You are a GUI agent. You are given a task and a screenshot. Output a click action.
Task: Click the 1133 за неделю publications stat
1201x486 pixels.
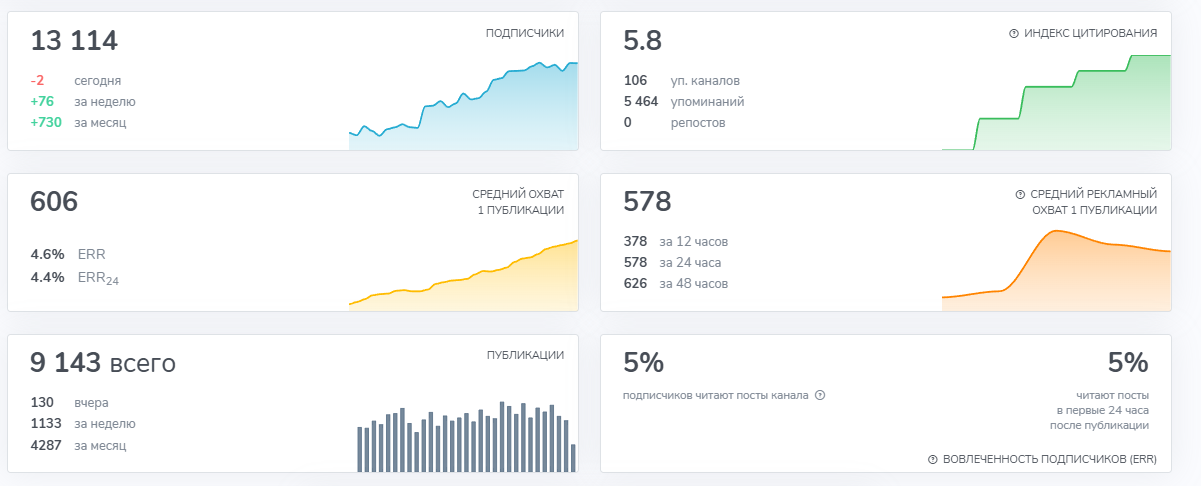[82, 423]
